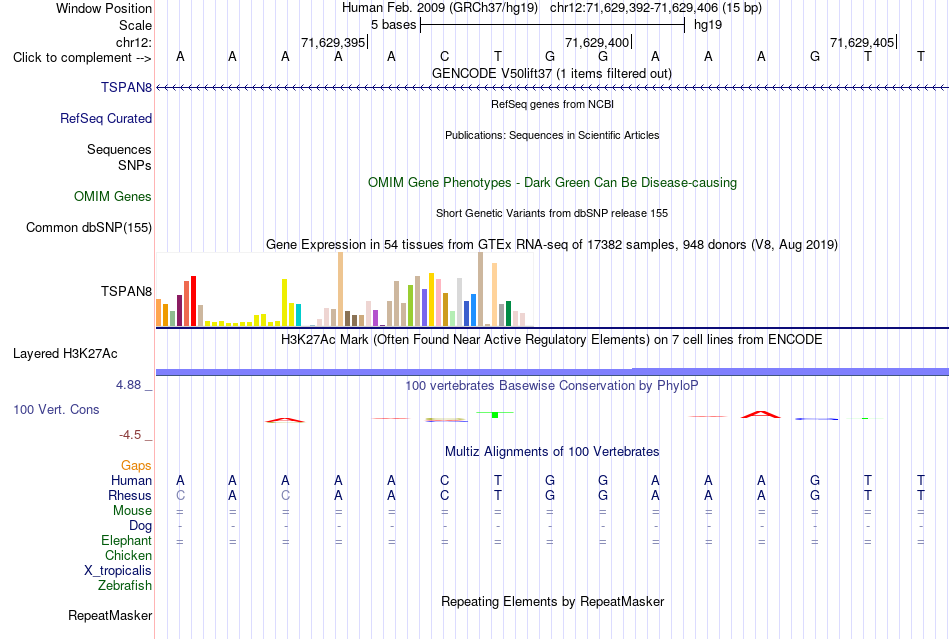
Task: Click the SNPs label under Sequences
Action: 135,165
